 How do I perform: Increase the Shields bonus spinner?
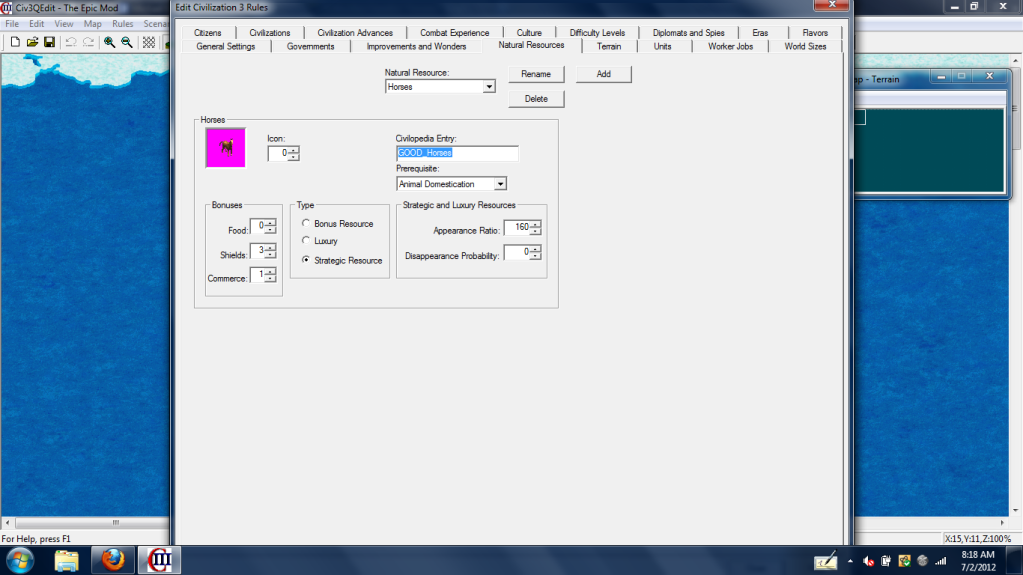[270, 247]
